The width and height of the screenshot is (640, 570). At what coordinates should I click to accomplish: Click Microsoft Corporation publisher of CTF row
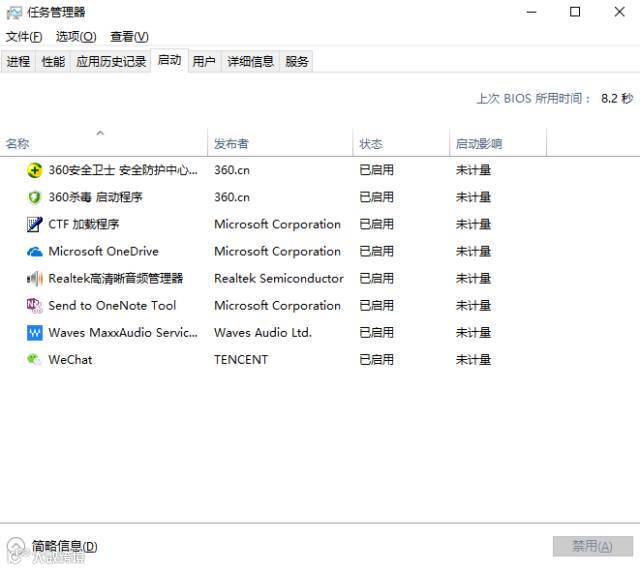278,225
